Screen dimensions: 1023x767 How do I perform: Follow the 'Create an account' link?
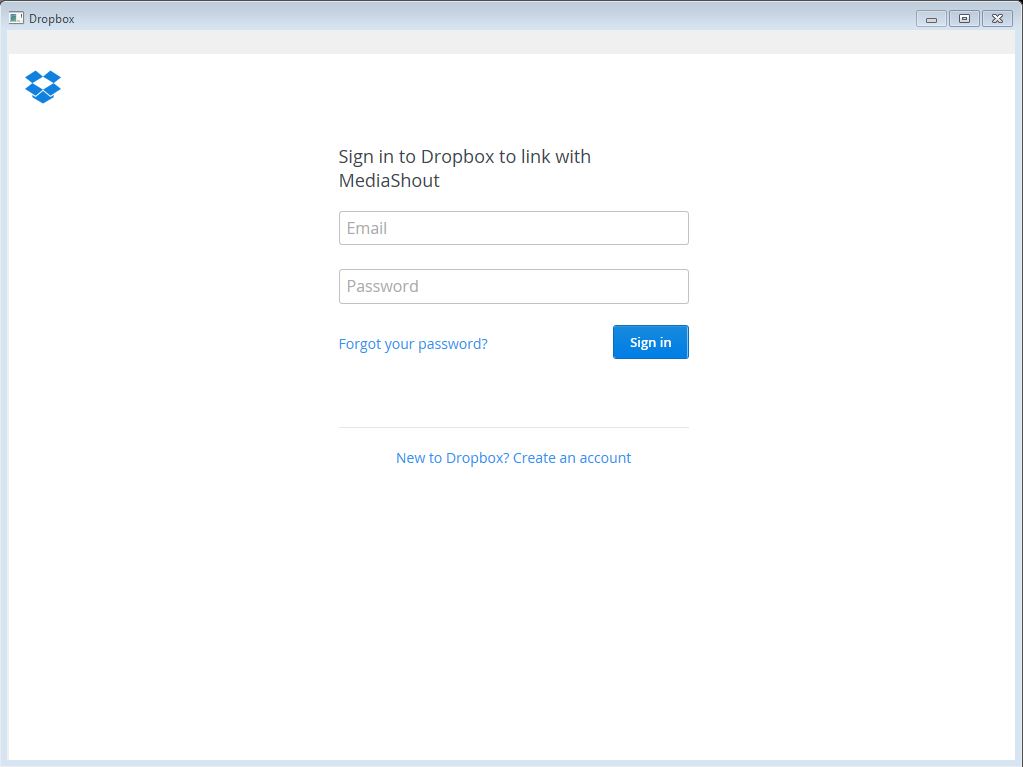point(572,458)
